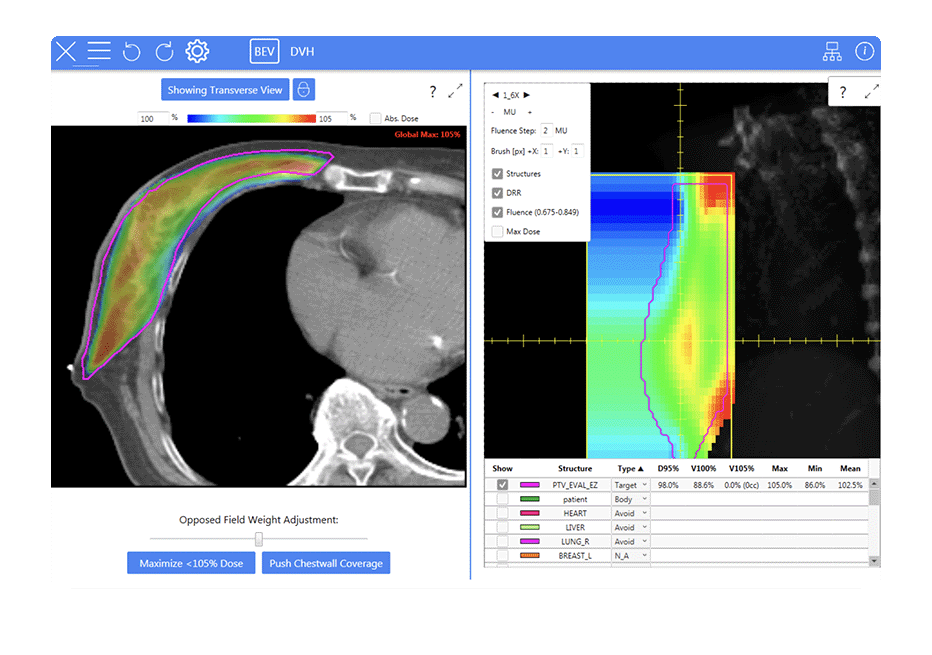Switch to the DVH tab
Viewport: 932px width, 655px height.
(x=302, y=52)
